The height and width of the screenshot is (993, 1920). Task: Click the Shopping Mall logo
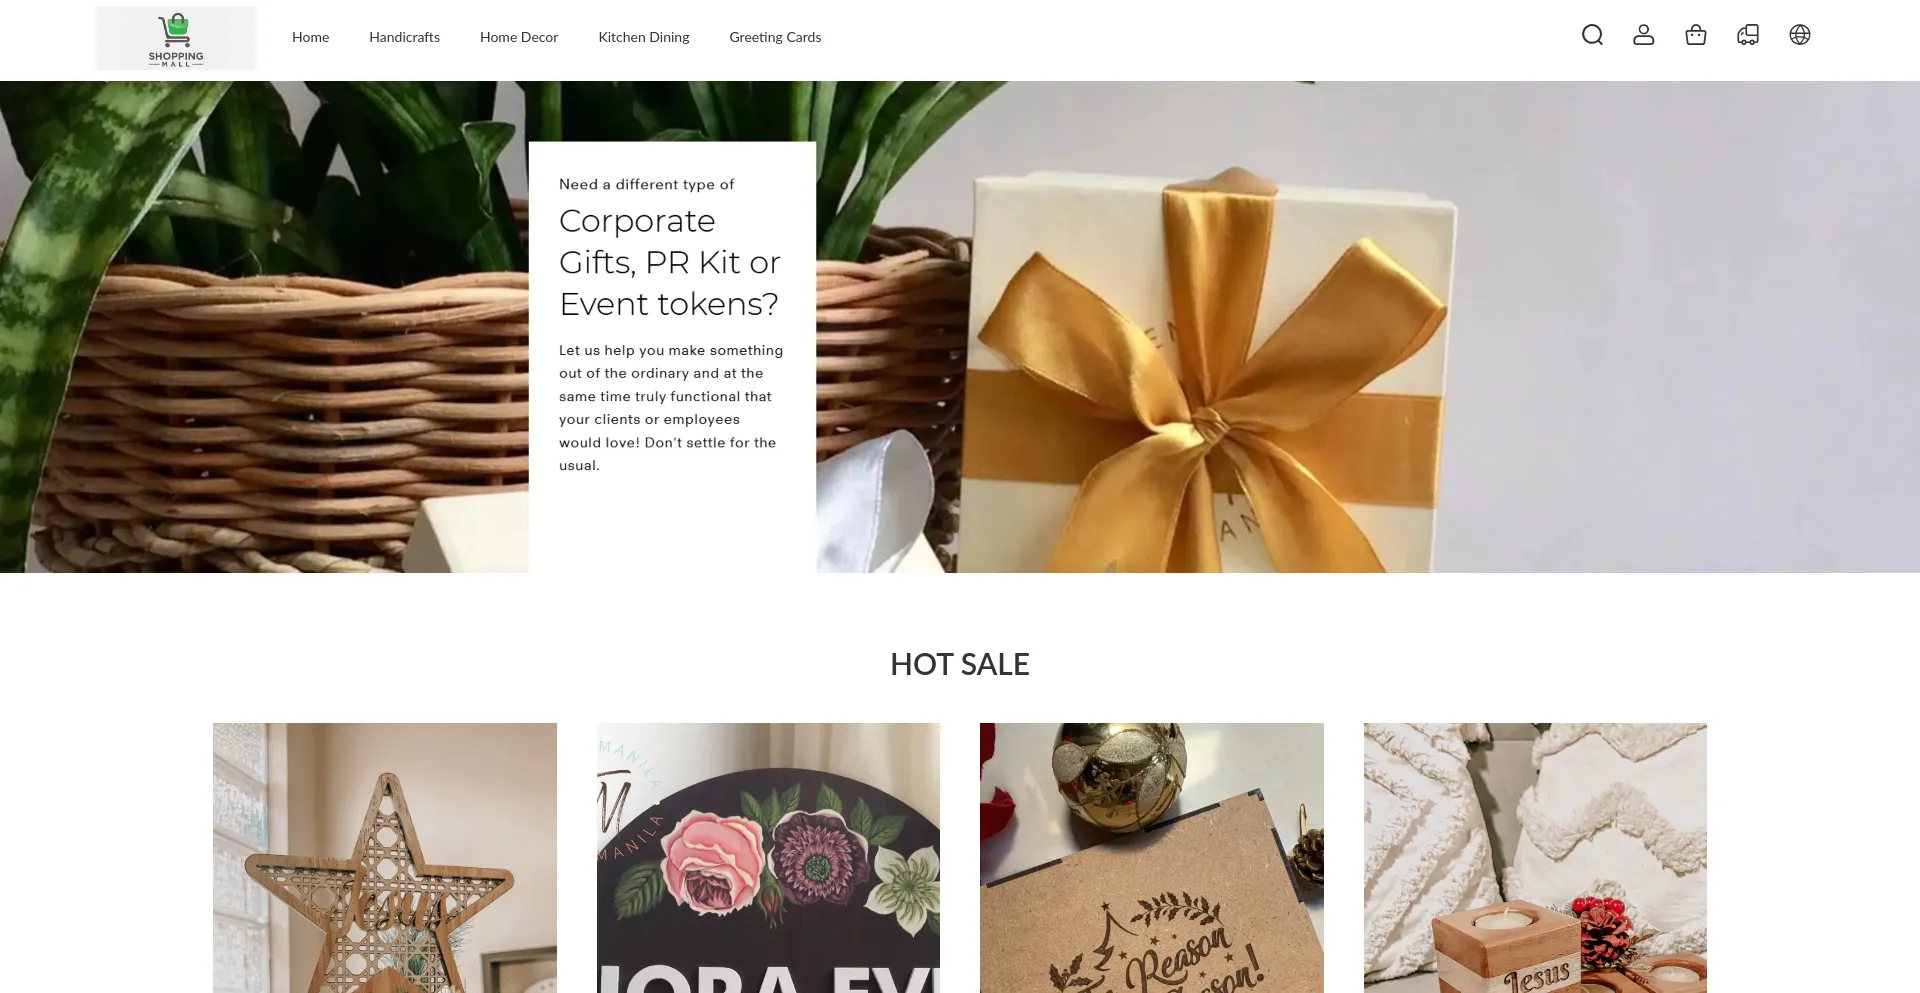176,38
